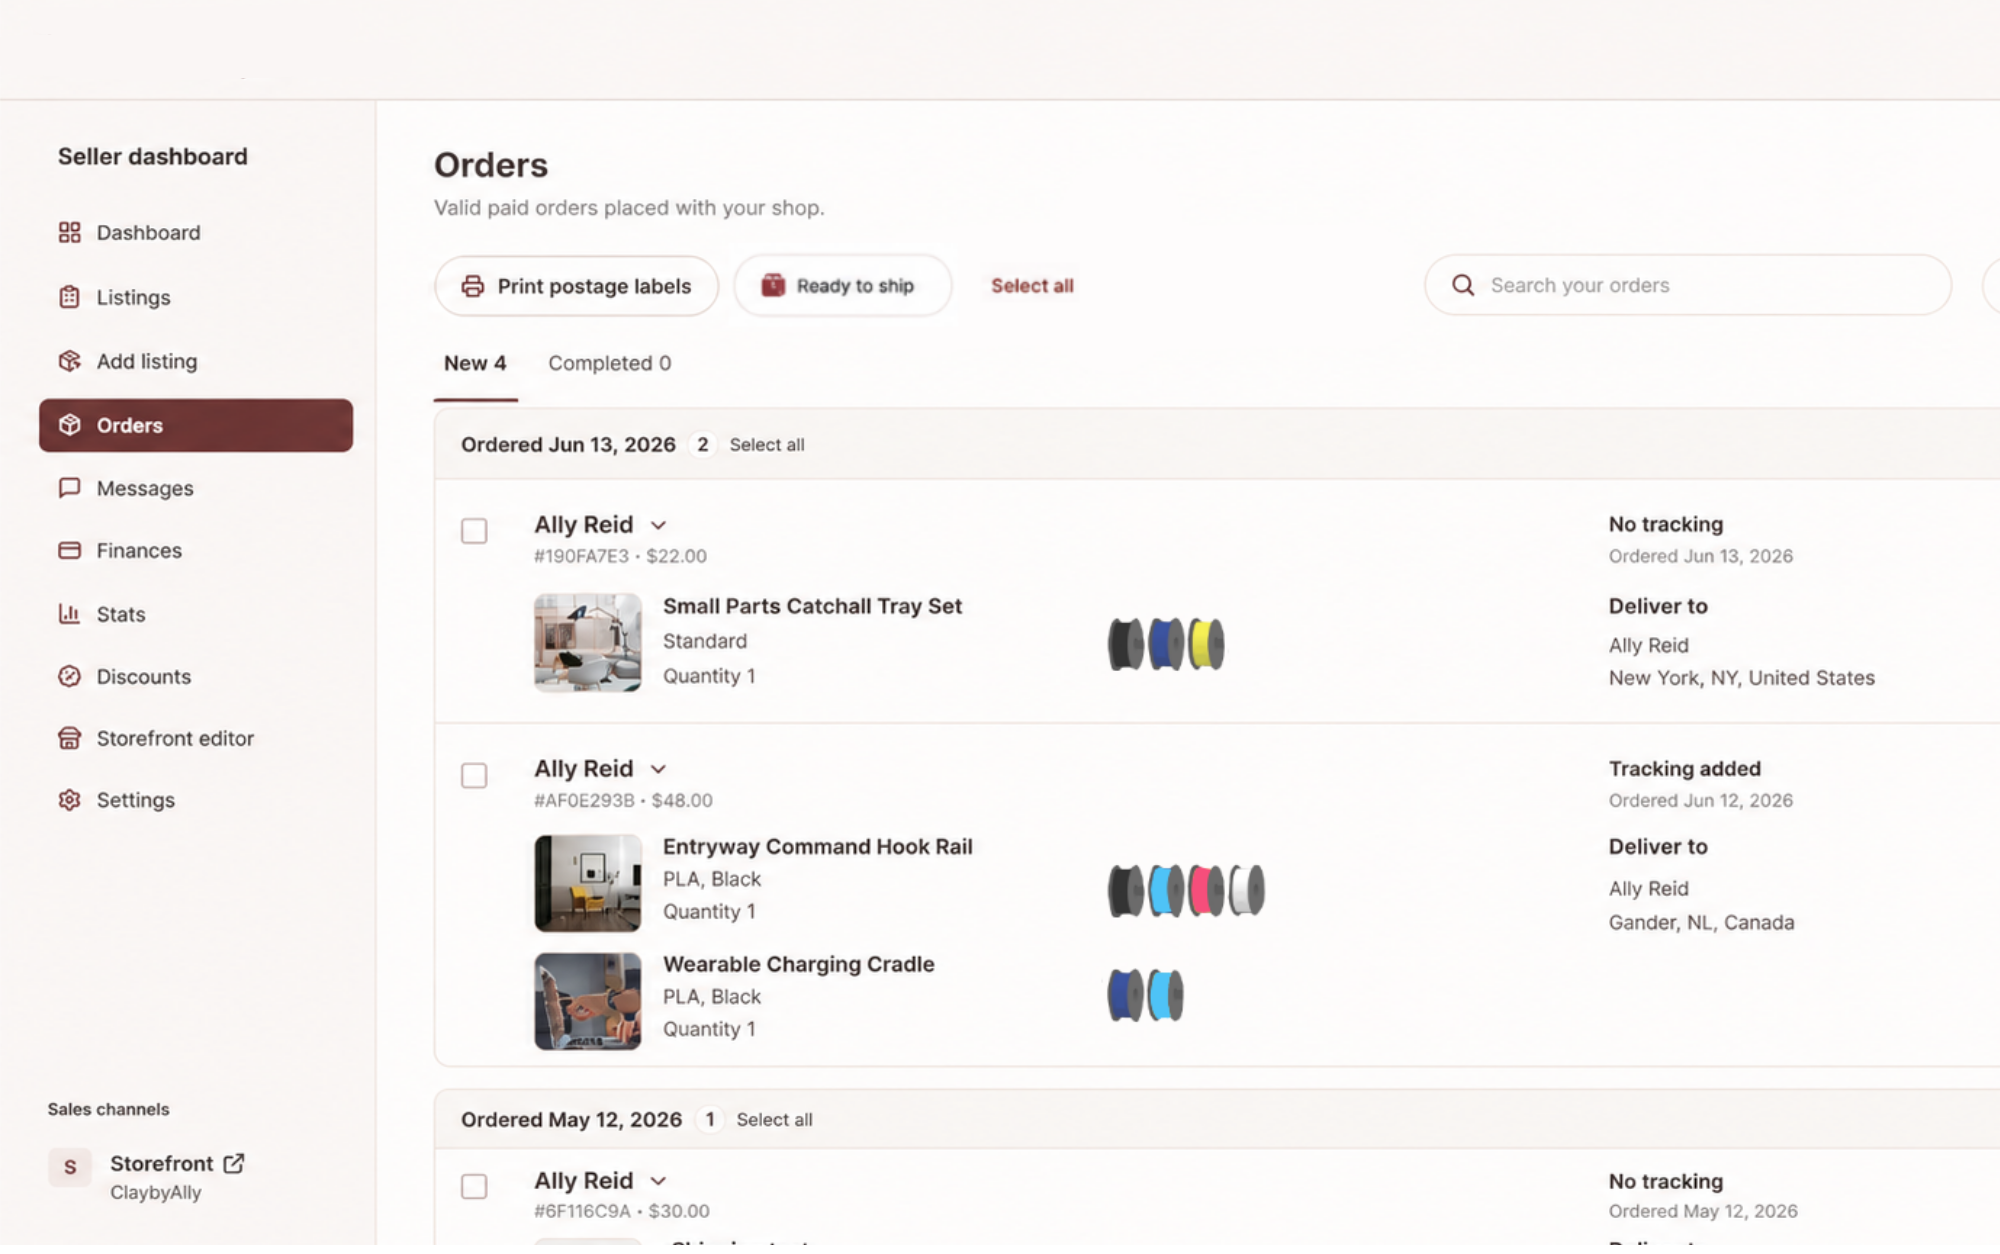Click the black filament spool for Catchall Tray Set
2000x1254 pixels.
(x=1125, y=643)
